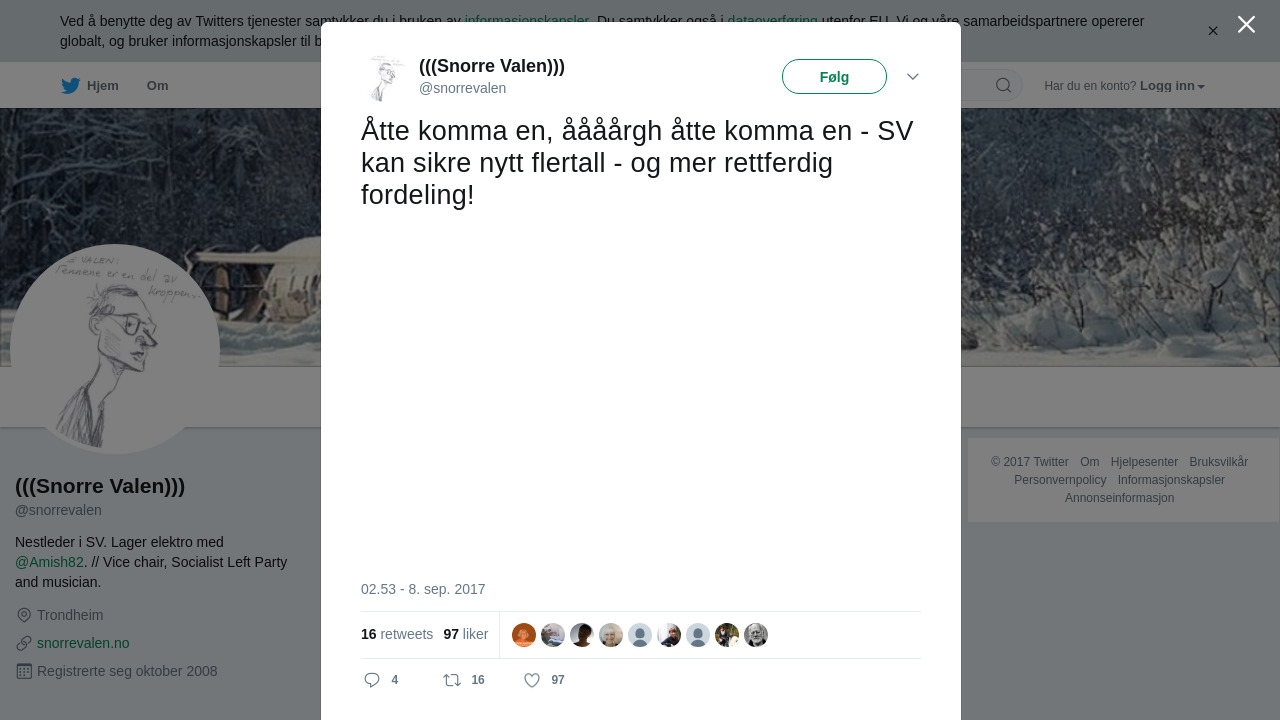Like the tweet with the heart icon
Image resolution: width=1280 pixels, height=720 pixels.
(x=532, y=680)
